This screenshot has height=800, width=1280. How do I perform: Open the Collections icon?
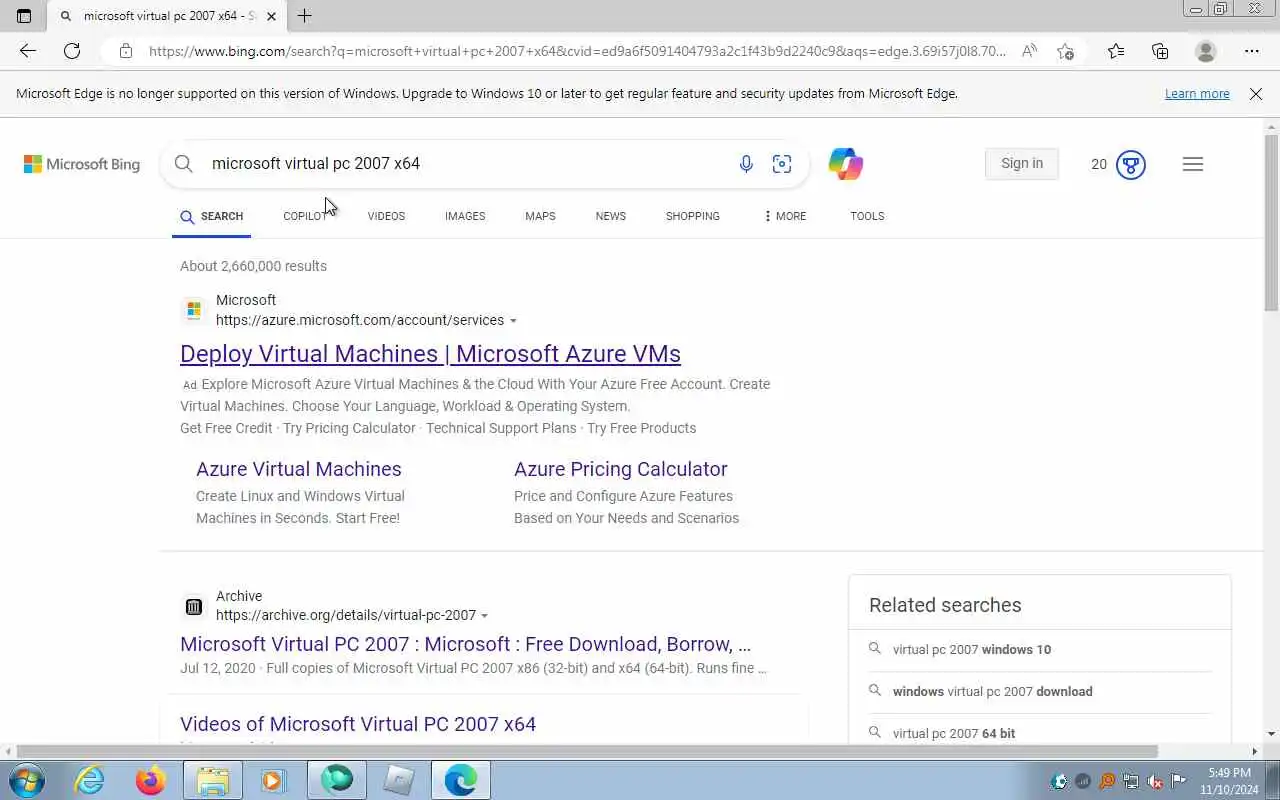pyautogui.click(x=1160, y=51)
